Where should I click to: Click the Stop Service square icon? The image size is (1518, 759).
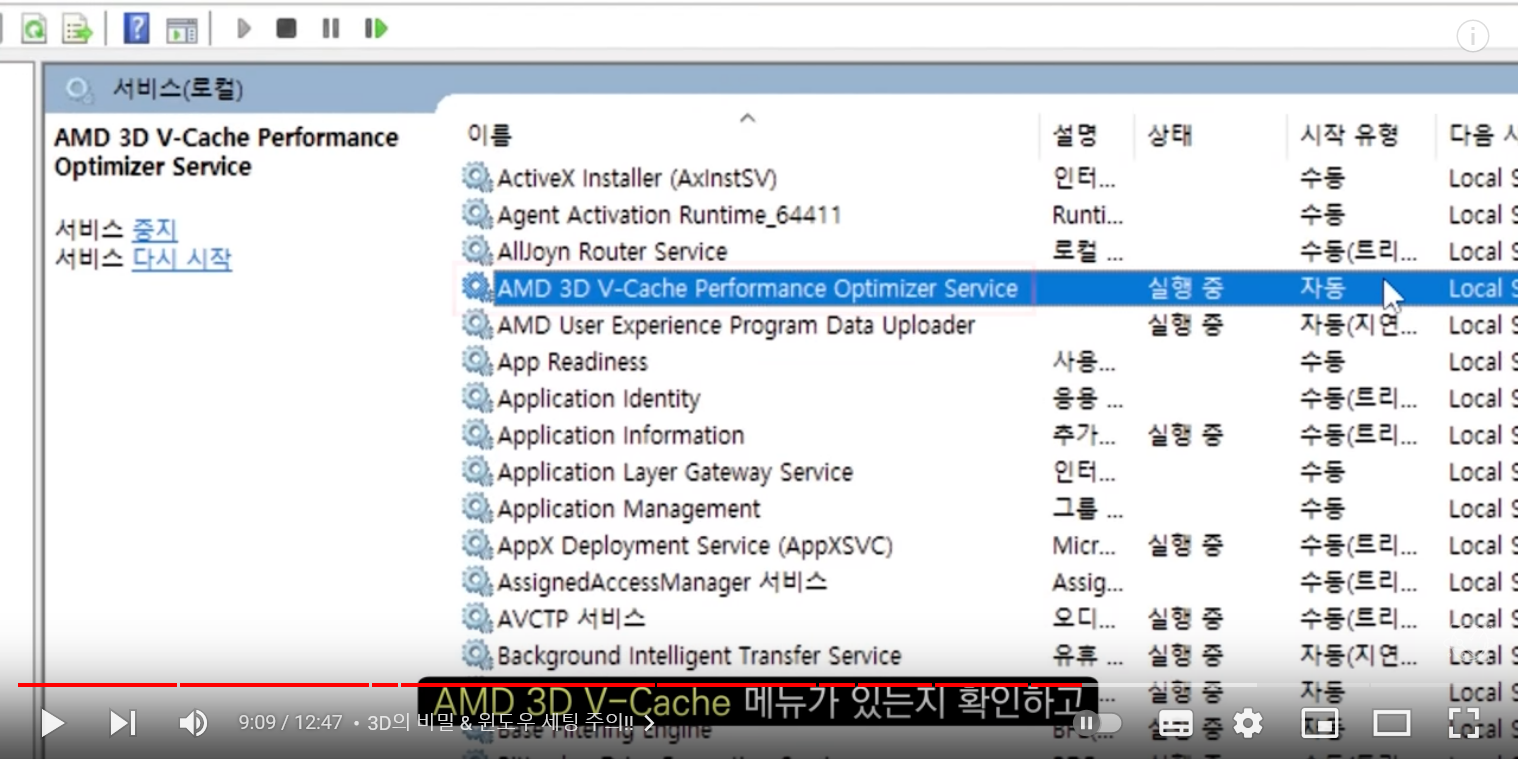tap(287, 28)
